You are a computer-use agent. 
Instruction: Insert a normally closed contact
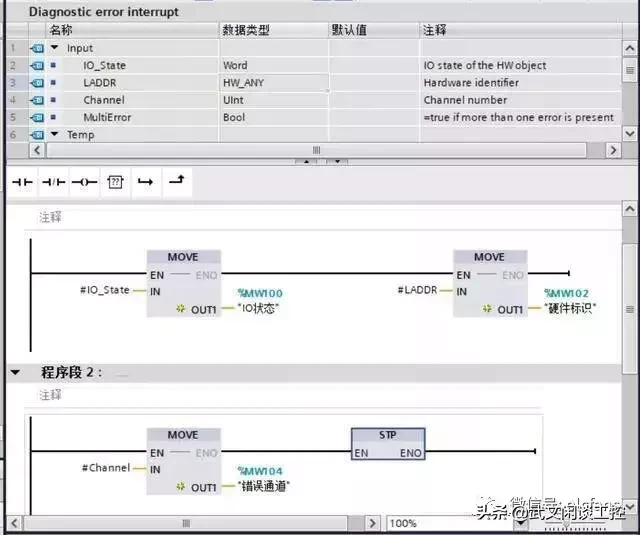53,182
